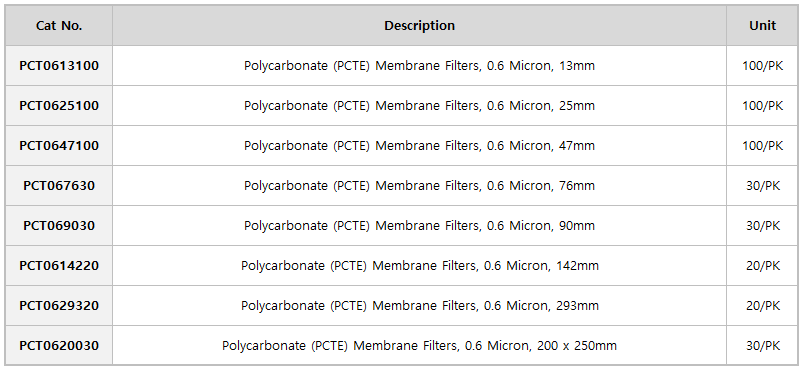
Task: Click the 90mm membrane filter description
Action: pyautogui.click(x=419, y=226)
